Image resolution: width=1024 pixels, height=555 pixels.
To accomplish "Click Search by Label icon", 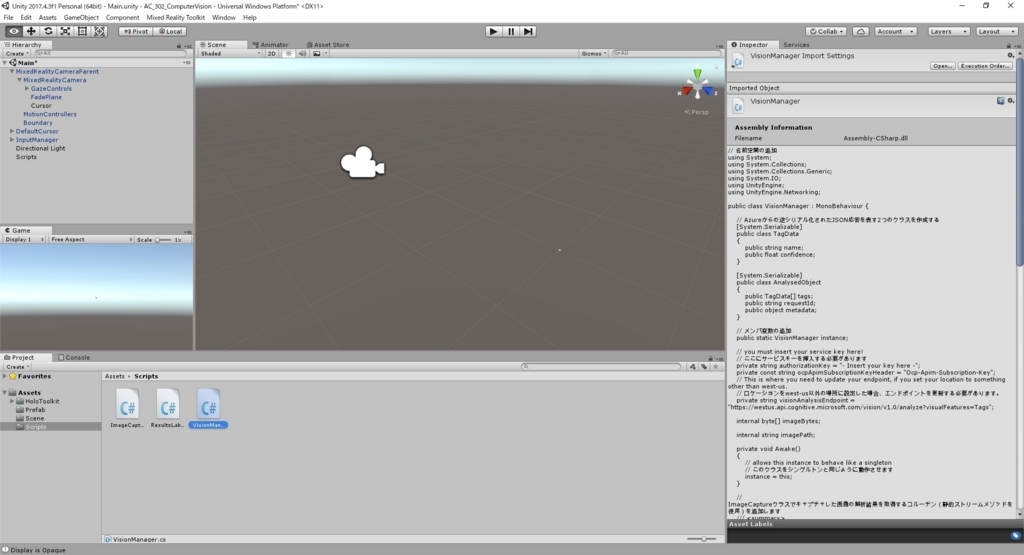I will 704,367.
